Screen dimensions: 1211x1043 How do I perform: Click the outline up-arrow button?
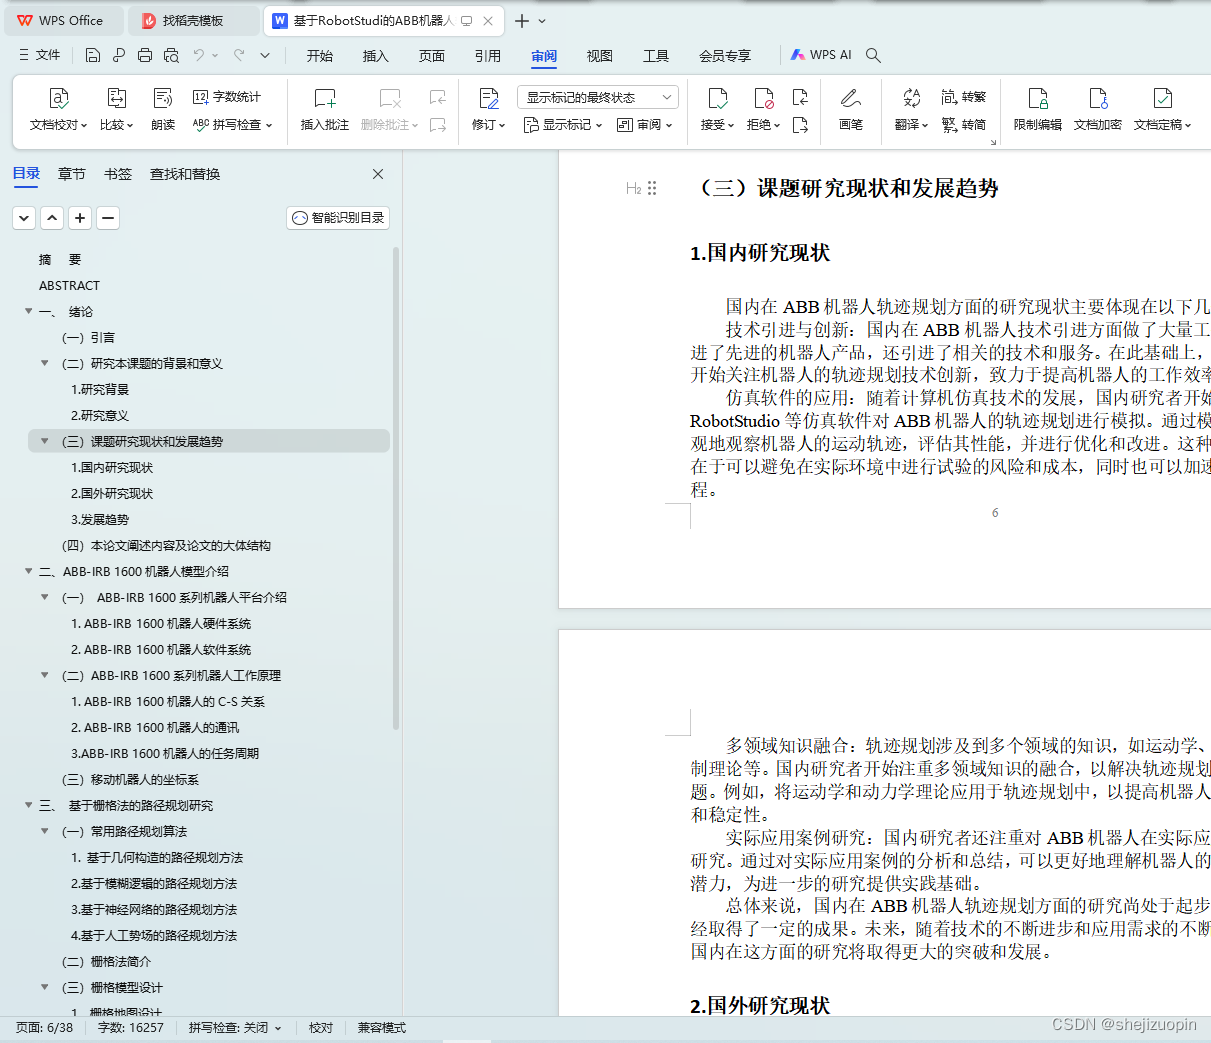point(53,218)
